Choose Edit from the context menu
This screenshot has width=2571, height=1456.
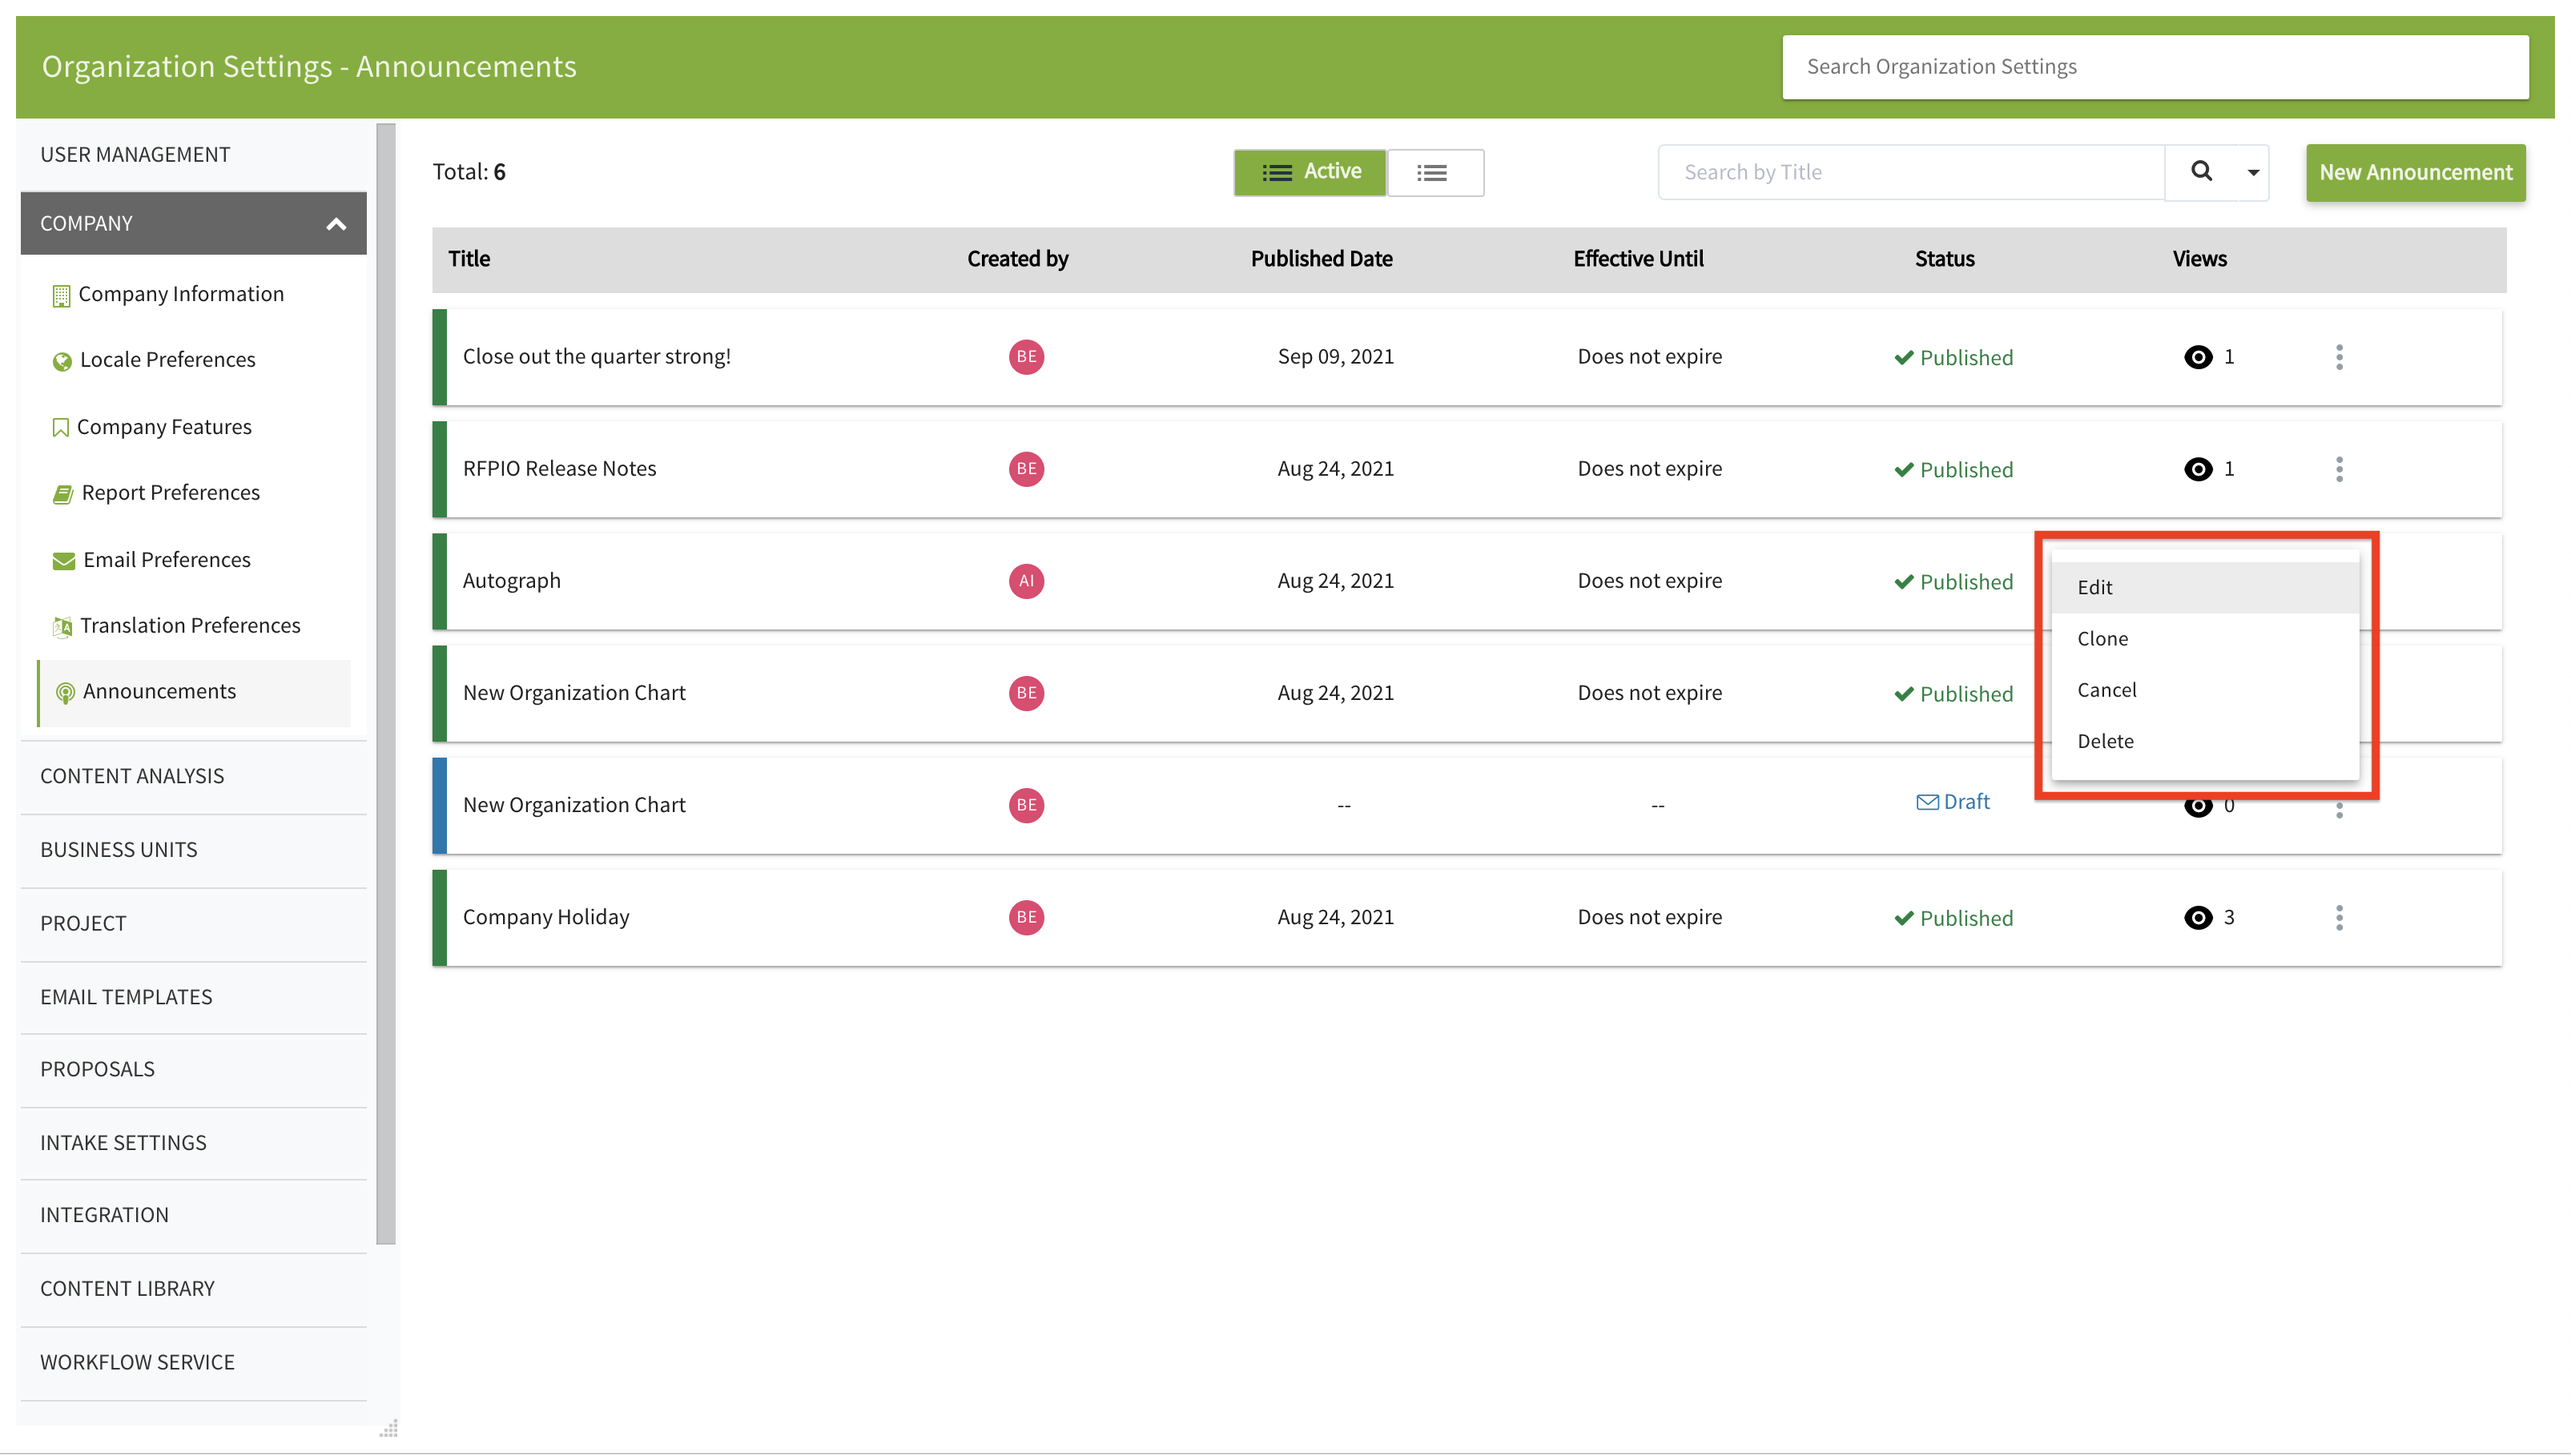(x=2204, y=587)
